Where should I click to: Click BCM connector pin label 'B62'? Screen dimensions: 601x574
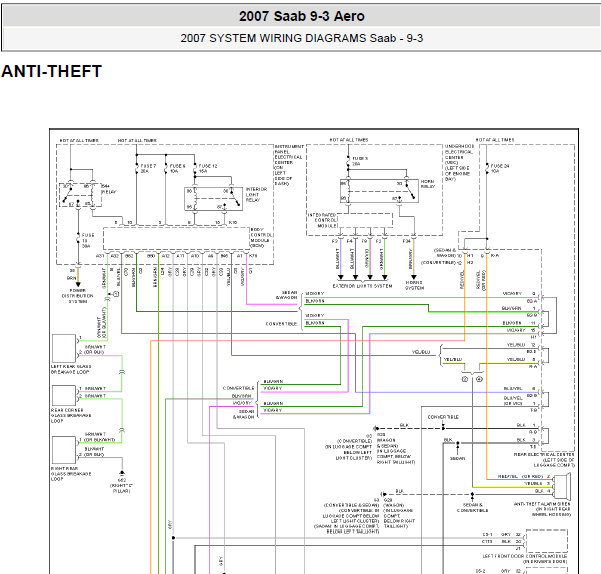[x=129, y=256]
